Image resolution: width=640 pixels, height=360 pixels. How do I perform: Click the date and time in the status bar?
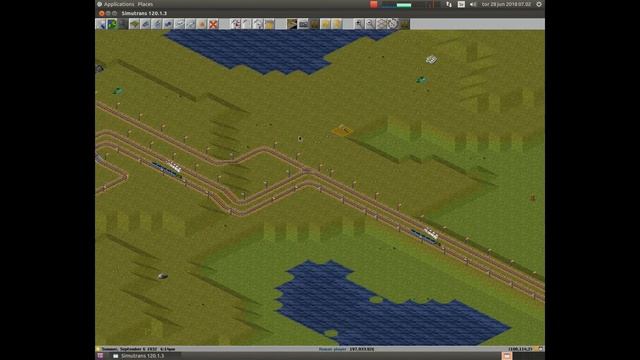point(138,349)
